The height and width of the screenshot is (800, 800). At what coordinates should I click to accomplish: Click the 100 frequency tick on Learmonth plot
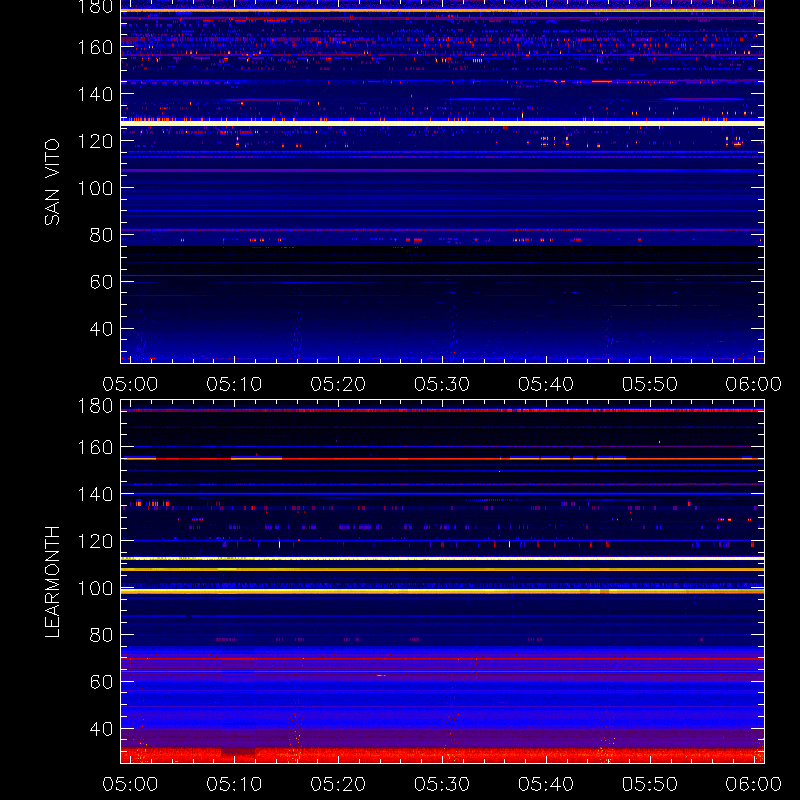[95, 588]
